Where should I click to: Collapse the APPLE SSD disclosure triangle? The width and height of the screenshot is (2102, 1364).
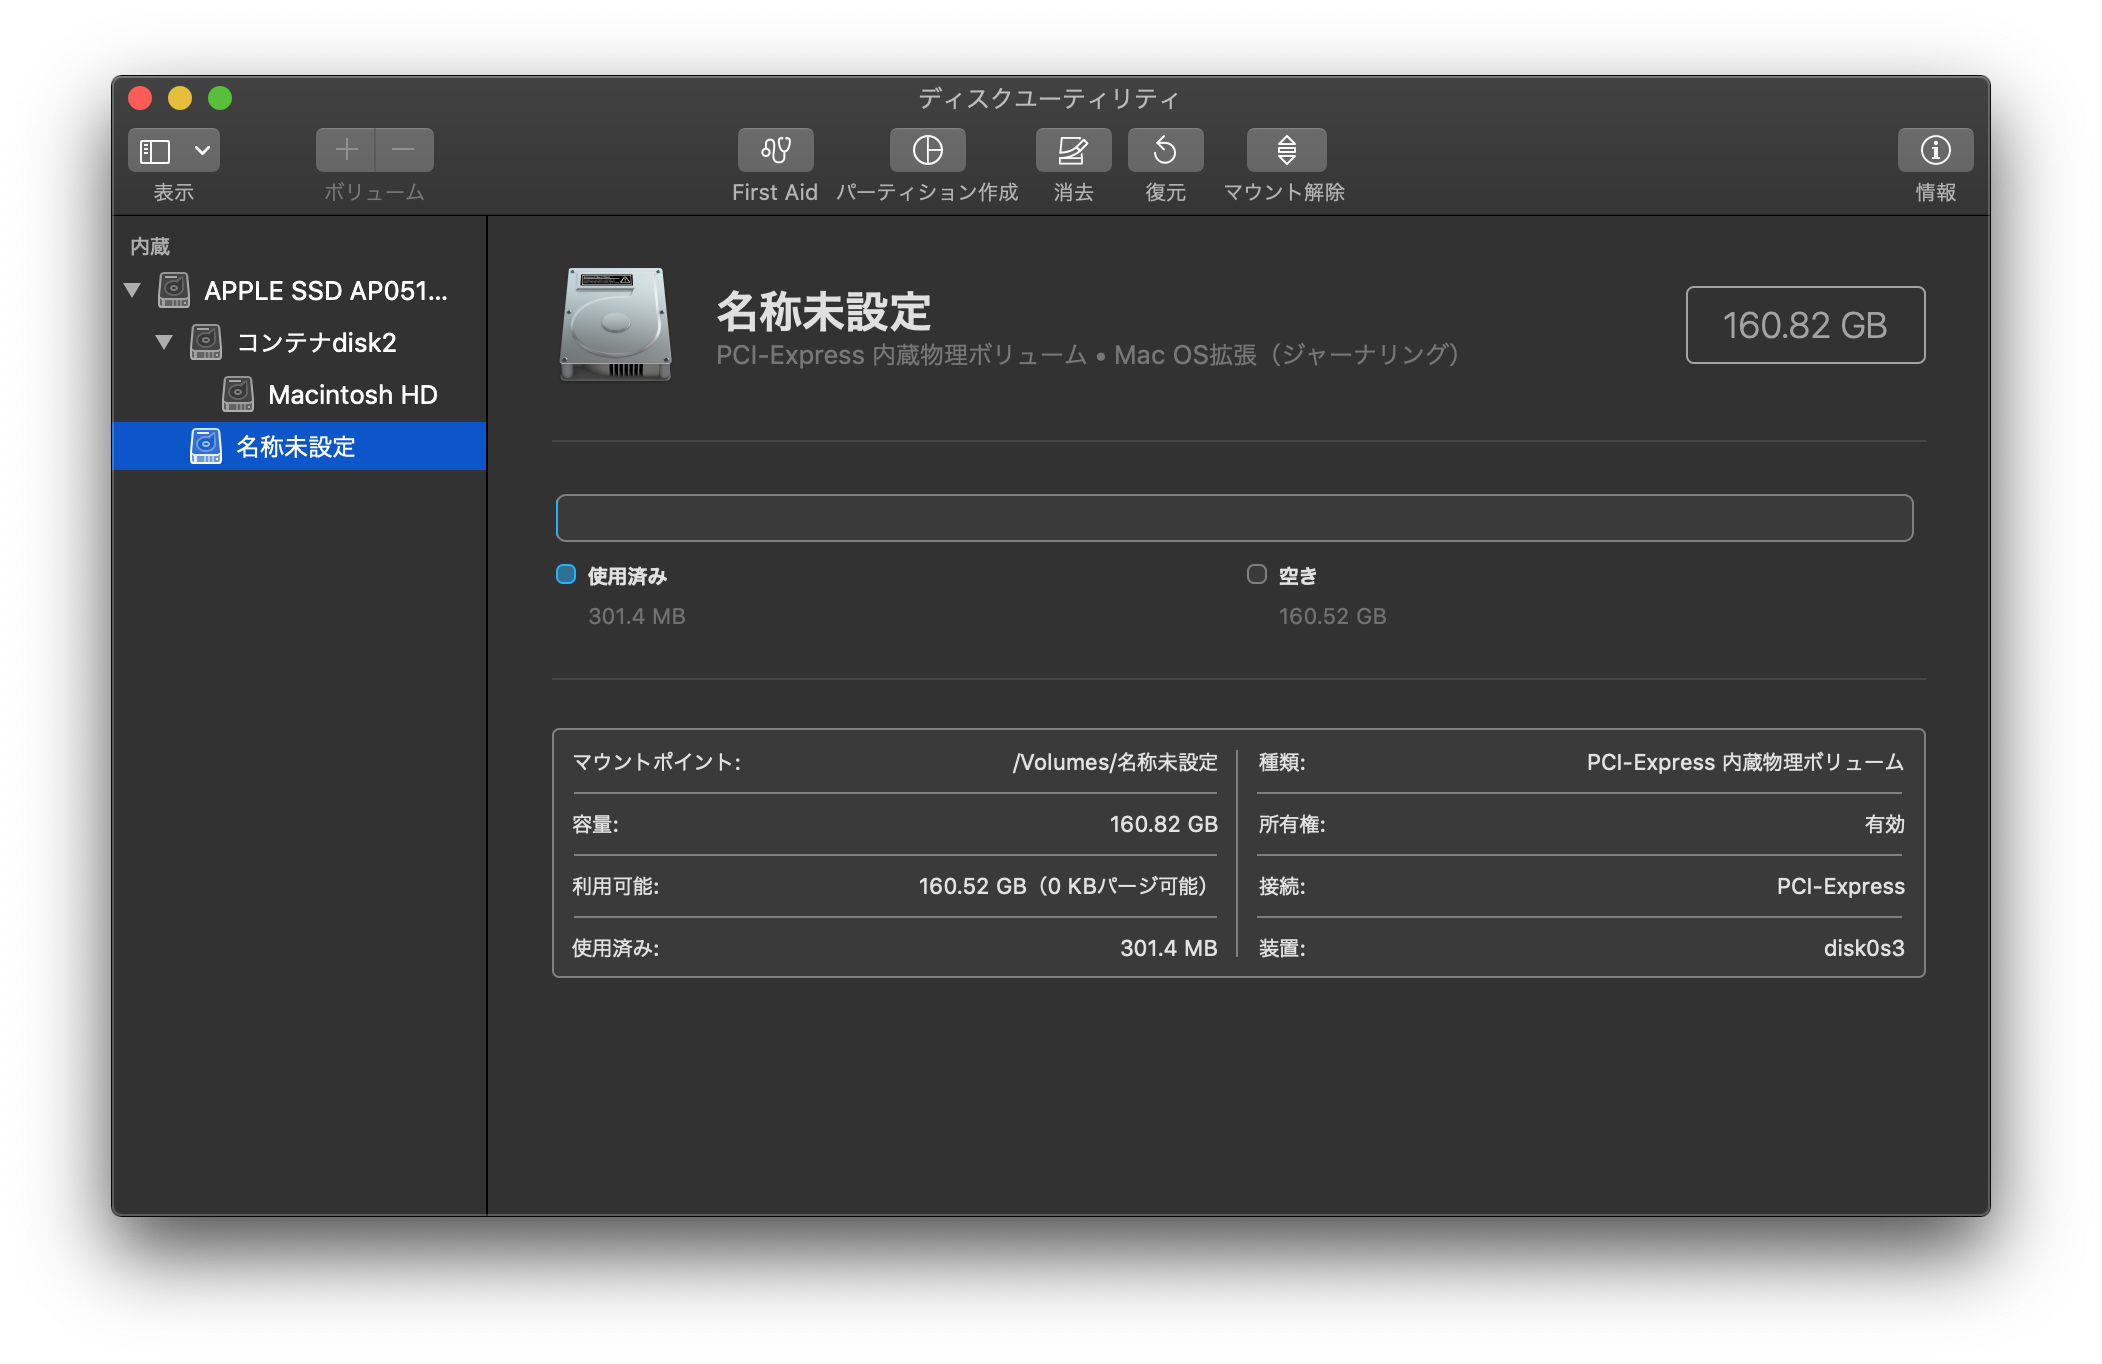(x=132, y=291)
